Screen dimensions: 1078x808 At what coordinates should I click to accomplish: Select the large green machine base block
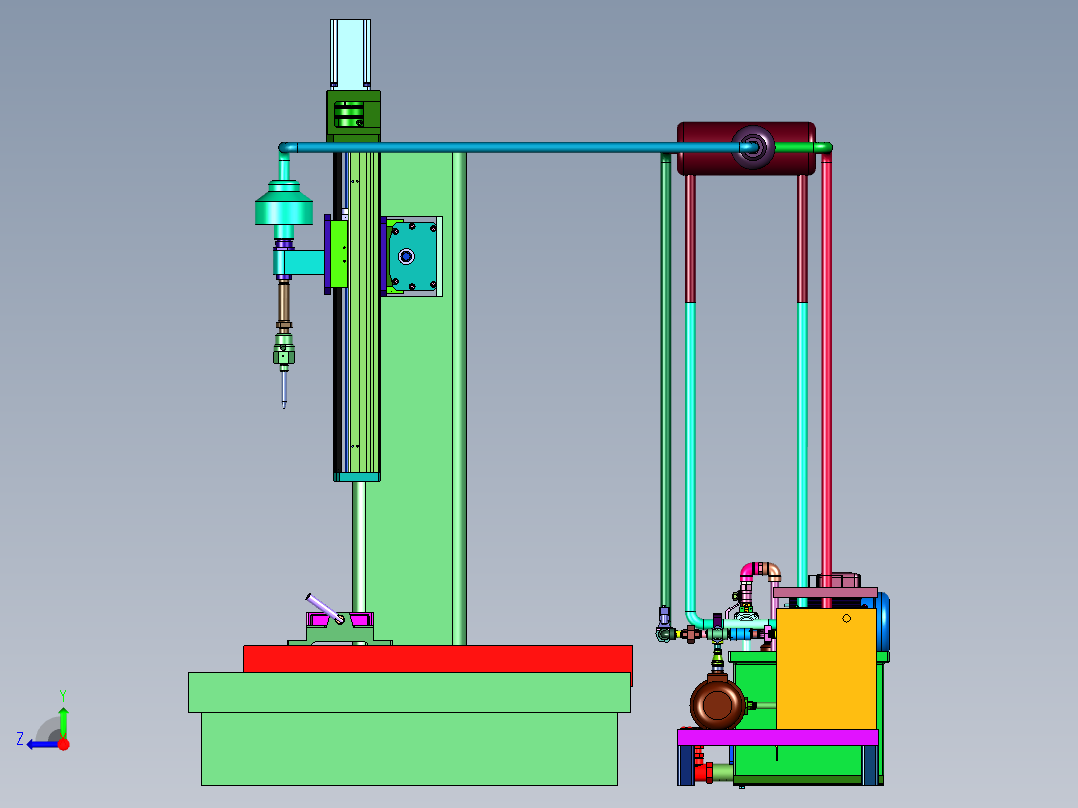point(410,729)
